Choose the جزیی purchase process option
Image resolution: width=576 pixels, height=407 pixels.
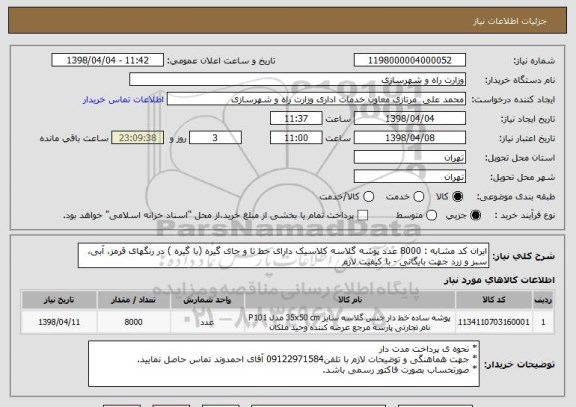[475, 216]
